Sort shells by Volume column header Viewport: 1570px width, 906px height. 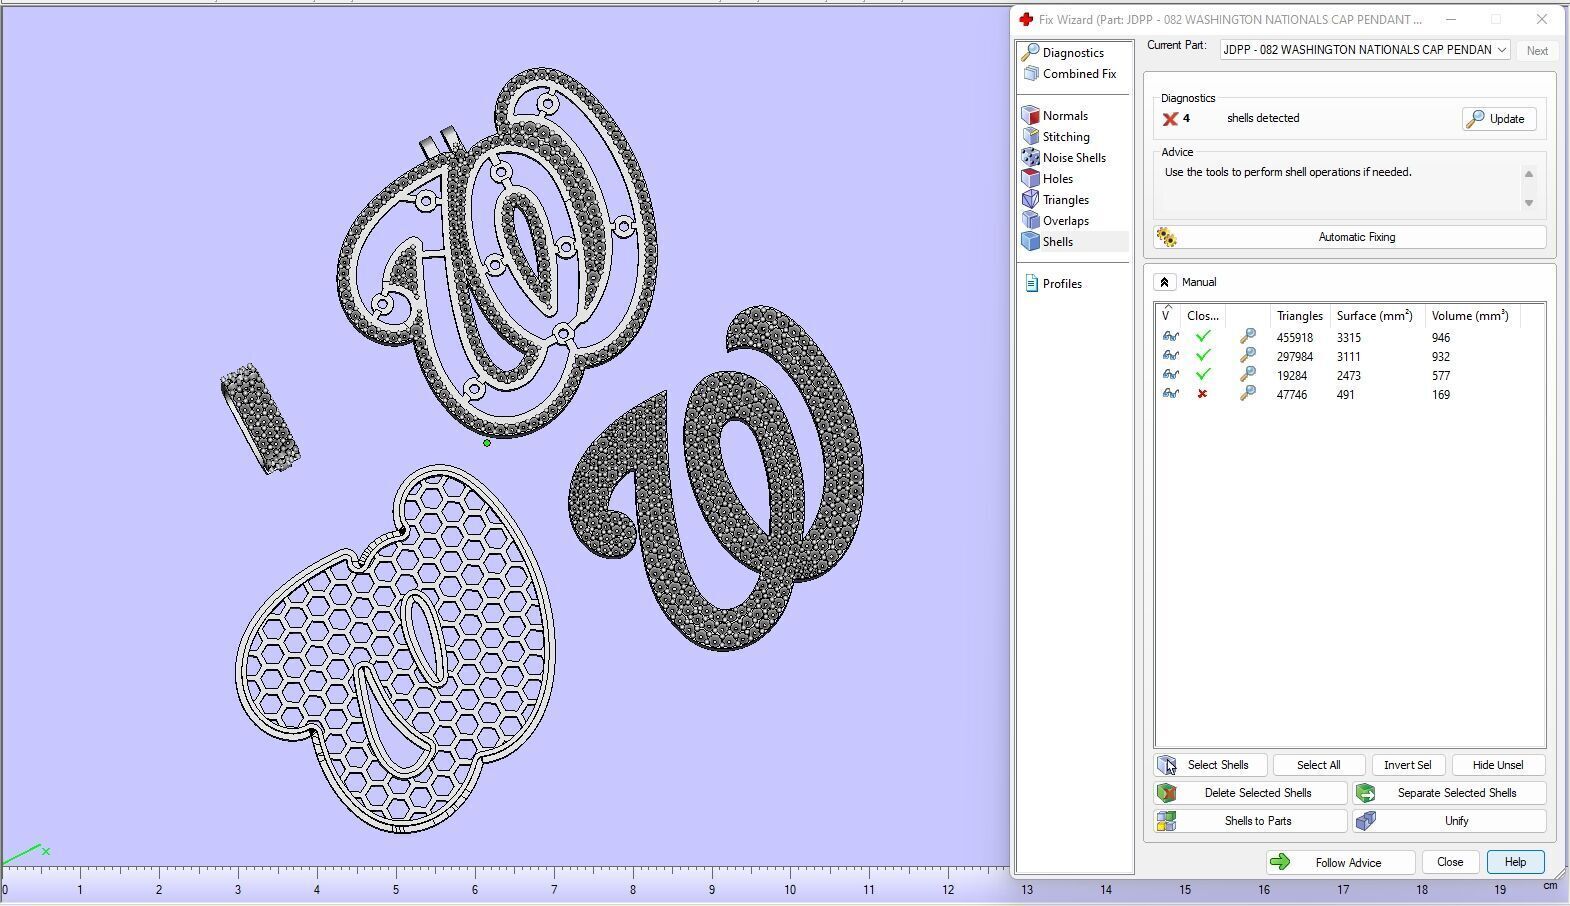tap(1470, 316)
